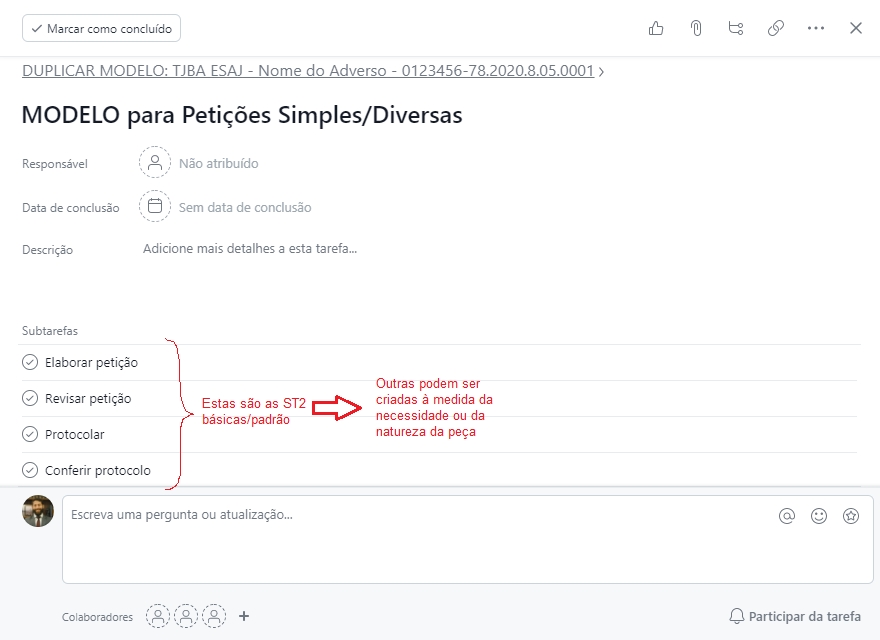This screenshot has height=640, width=880.
Task: Click the thumbs-up like icon
Action: [x=656, y=28]
